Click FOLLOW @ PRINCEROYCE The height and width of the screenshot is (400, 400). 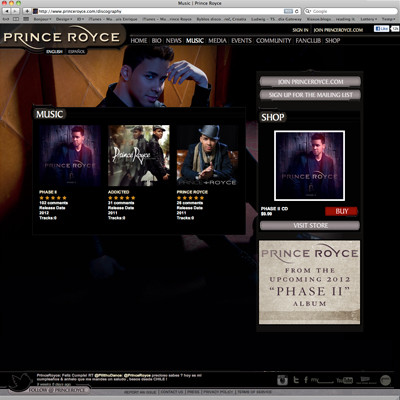tap(57, 390)
